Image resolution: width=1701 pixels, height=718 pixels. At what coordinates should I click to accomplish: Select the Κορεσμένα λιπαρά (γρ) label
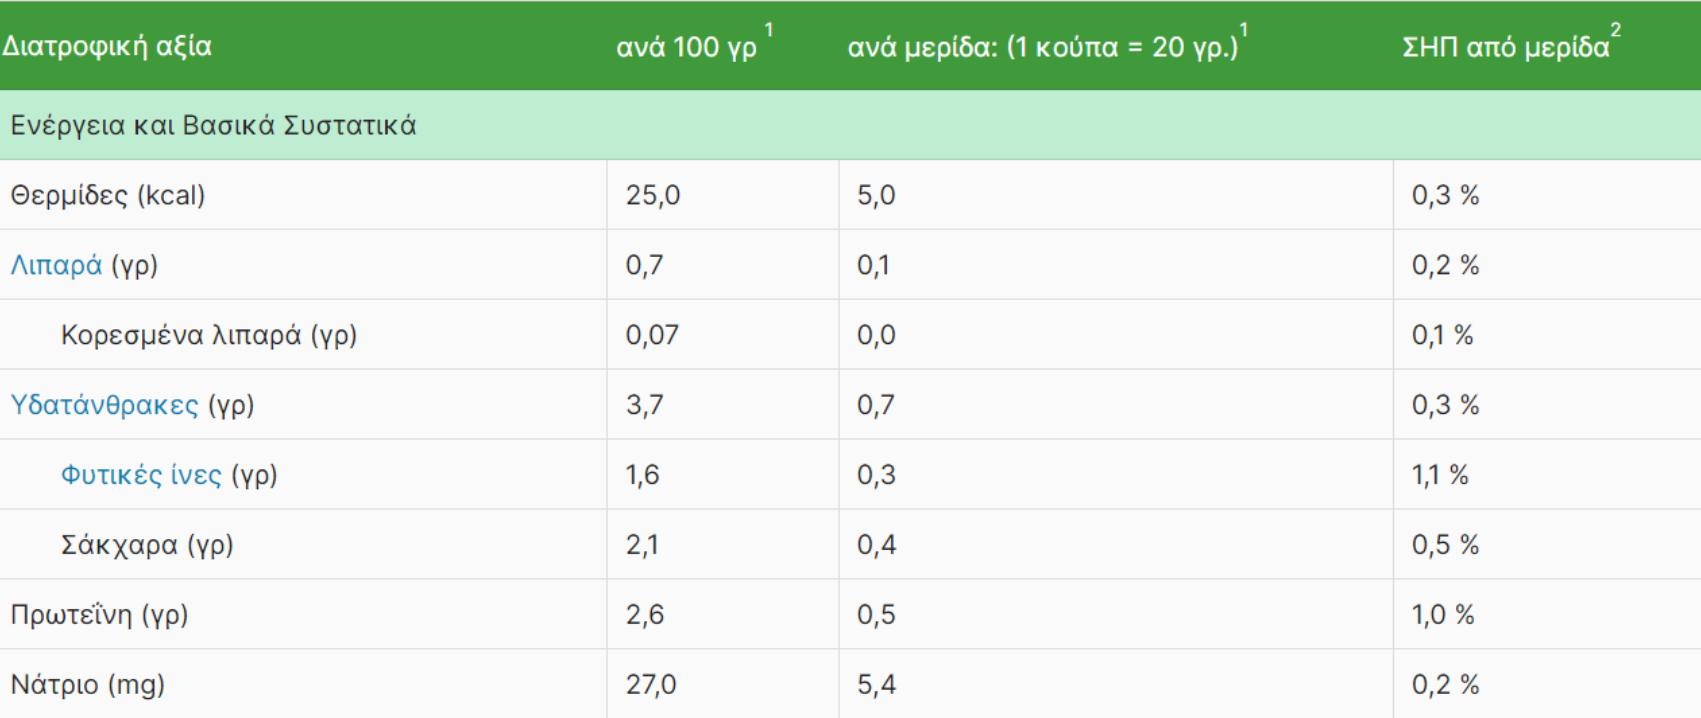tap(209, 335)
